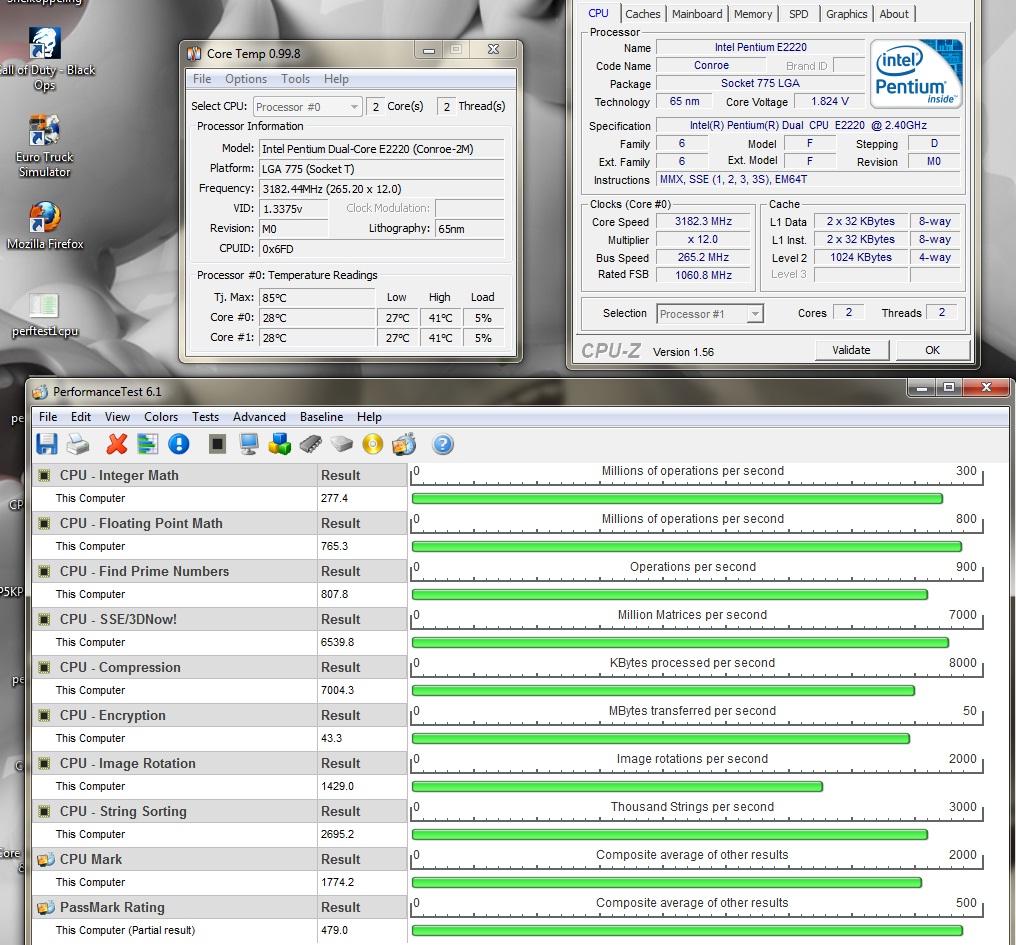Screen dimensions: 1016x945
Task: Switch to the Mainboard tab in CPU-Z
Action: point(697,14)
